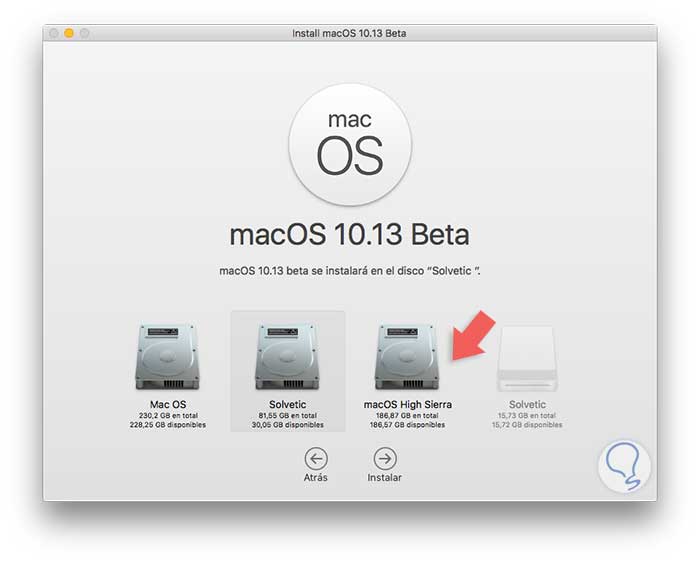Click the right arrow circle above Instalar
Image resolution: width=700 pixels, height=563 pixels.
tap(384, 458)
